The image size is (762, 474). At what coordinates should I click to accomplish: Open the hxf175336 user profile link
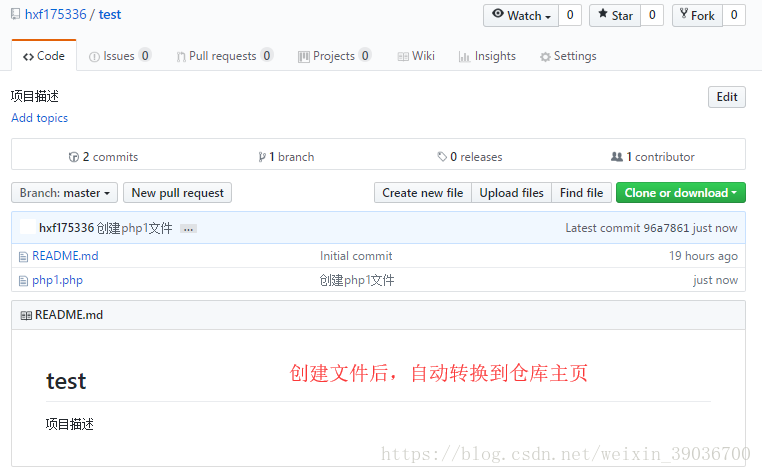click(x=55, y=15)
